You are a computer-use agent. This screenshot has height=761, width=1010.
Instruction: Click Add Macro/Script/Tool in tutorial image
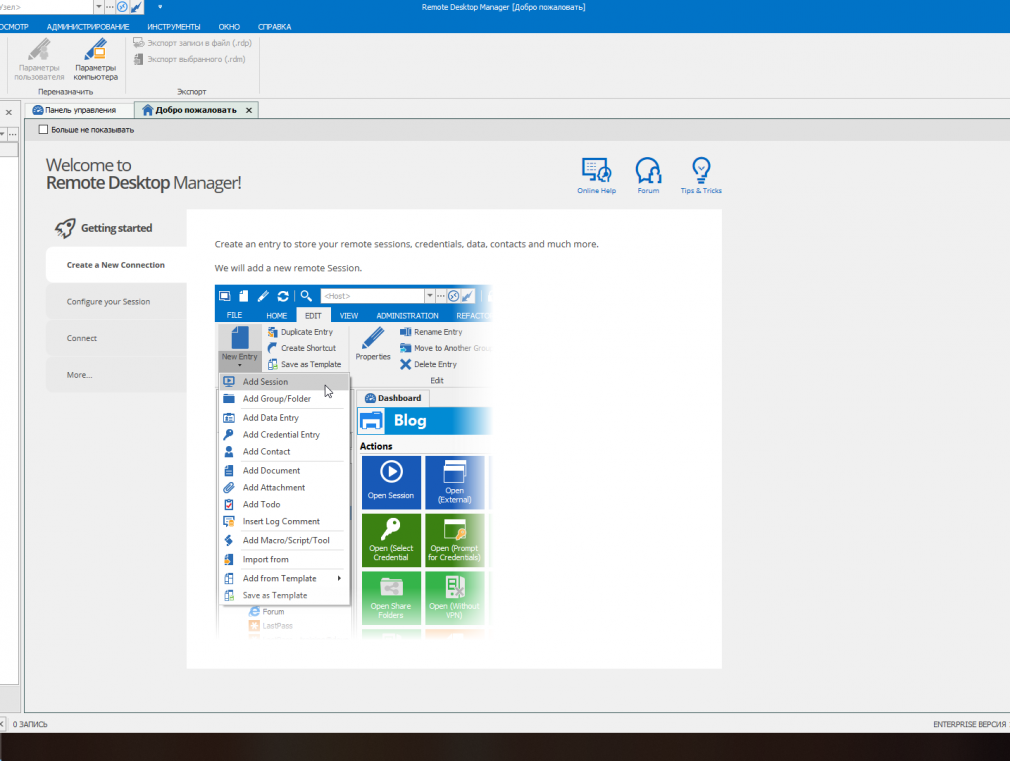tap(285, 541)
